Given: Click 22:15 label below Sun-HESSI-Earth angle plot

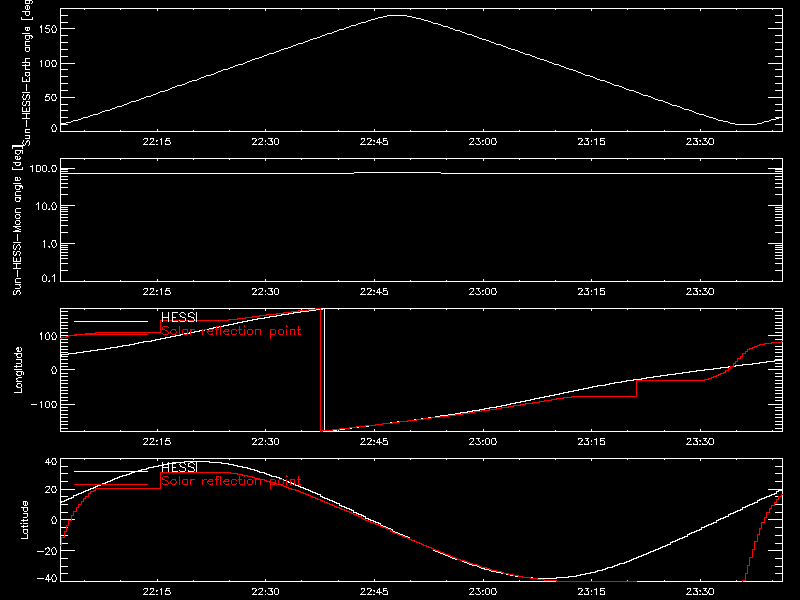Looking at the screenshot, I should [x=157, y=141].
